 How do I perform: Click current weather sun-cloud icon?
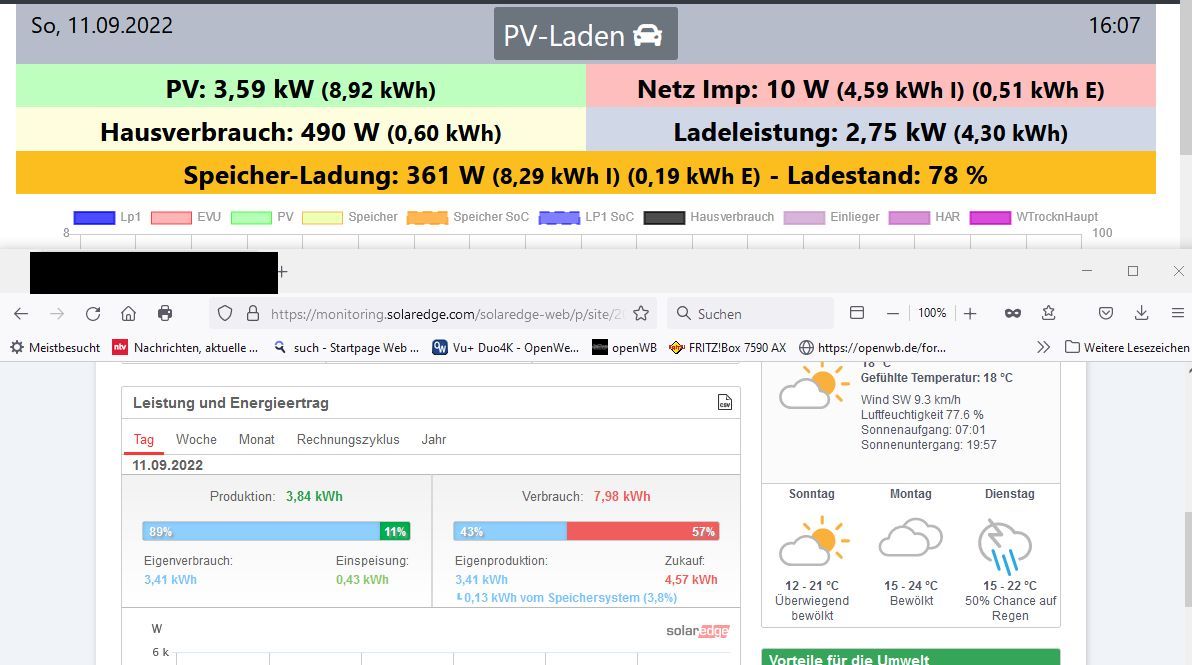click(813, 387)
